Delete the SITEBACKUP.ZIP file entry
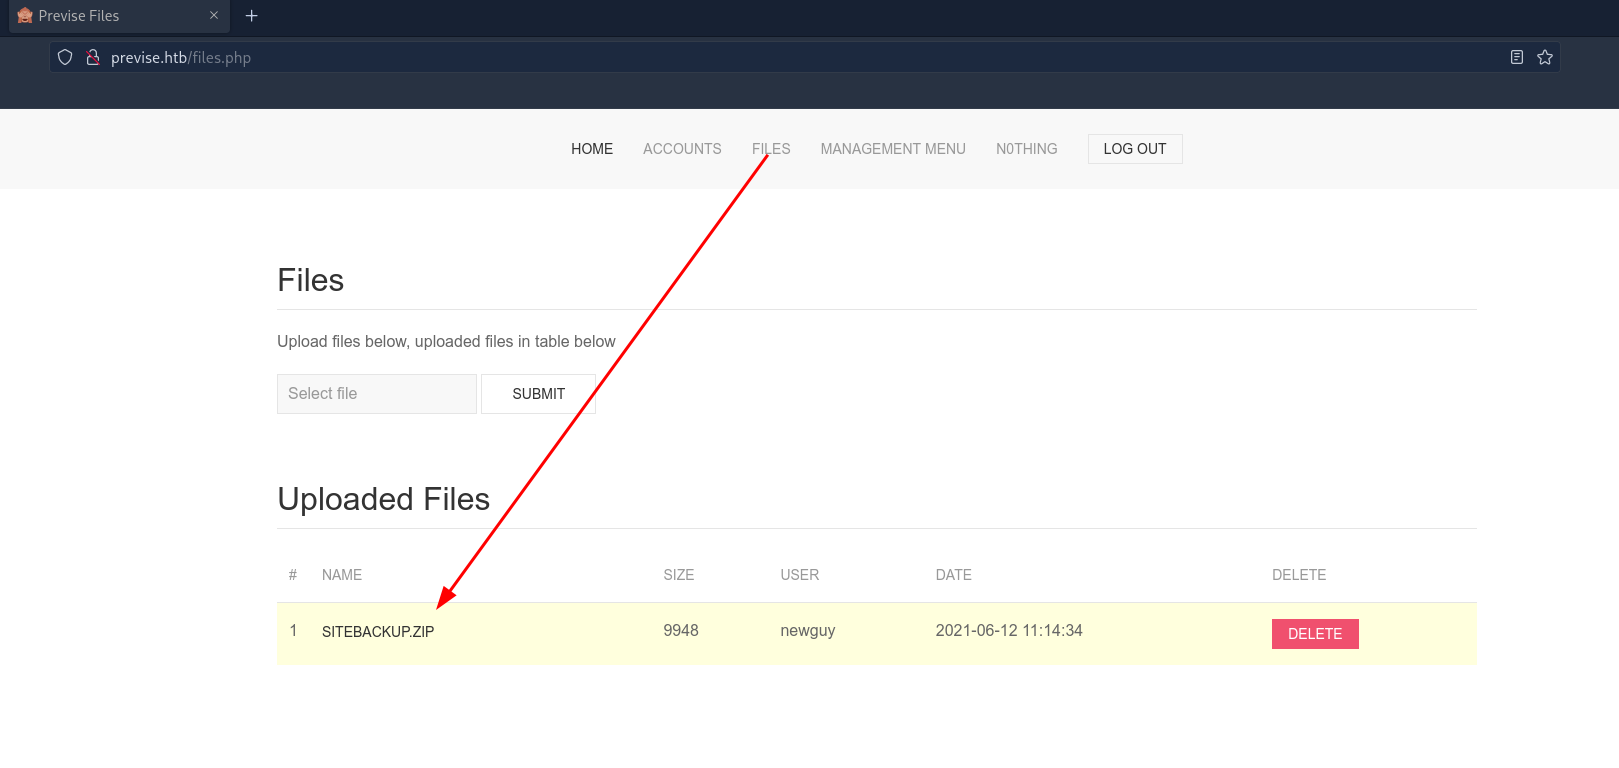 click(1314, 634)
